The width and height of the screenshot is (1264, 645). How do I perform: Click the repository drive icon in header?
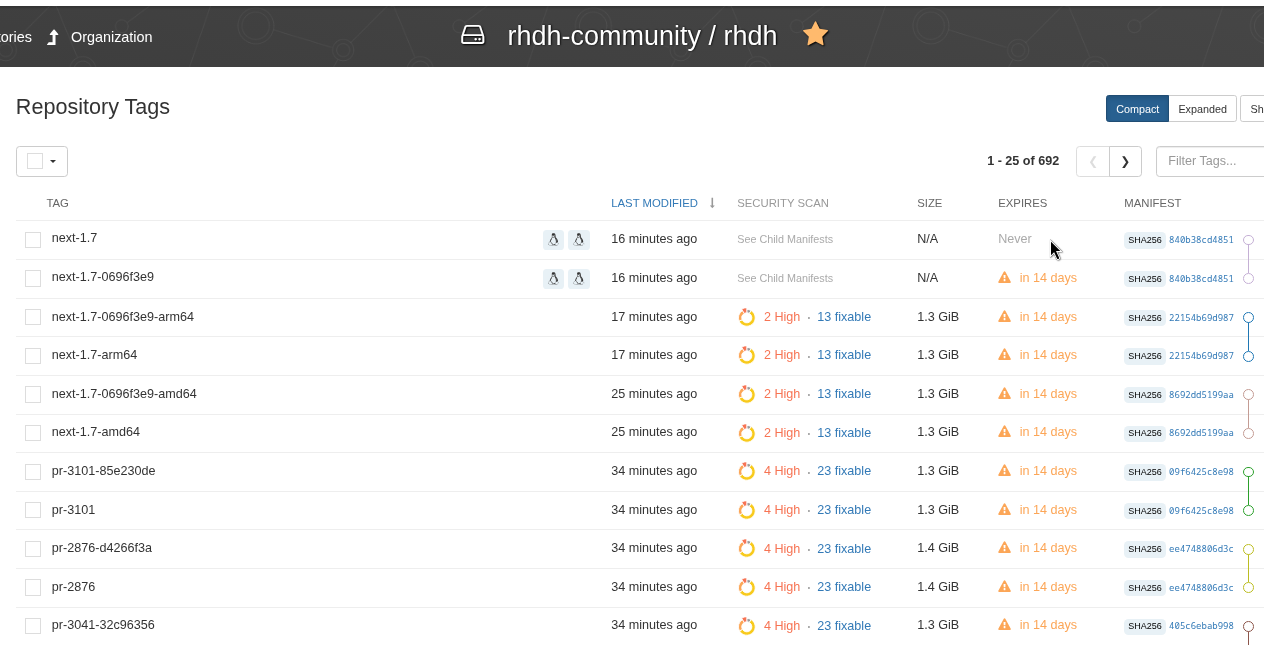pos(472,35)
